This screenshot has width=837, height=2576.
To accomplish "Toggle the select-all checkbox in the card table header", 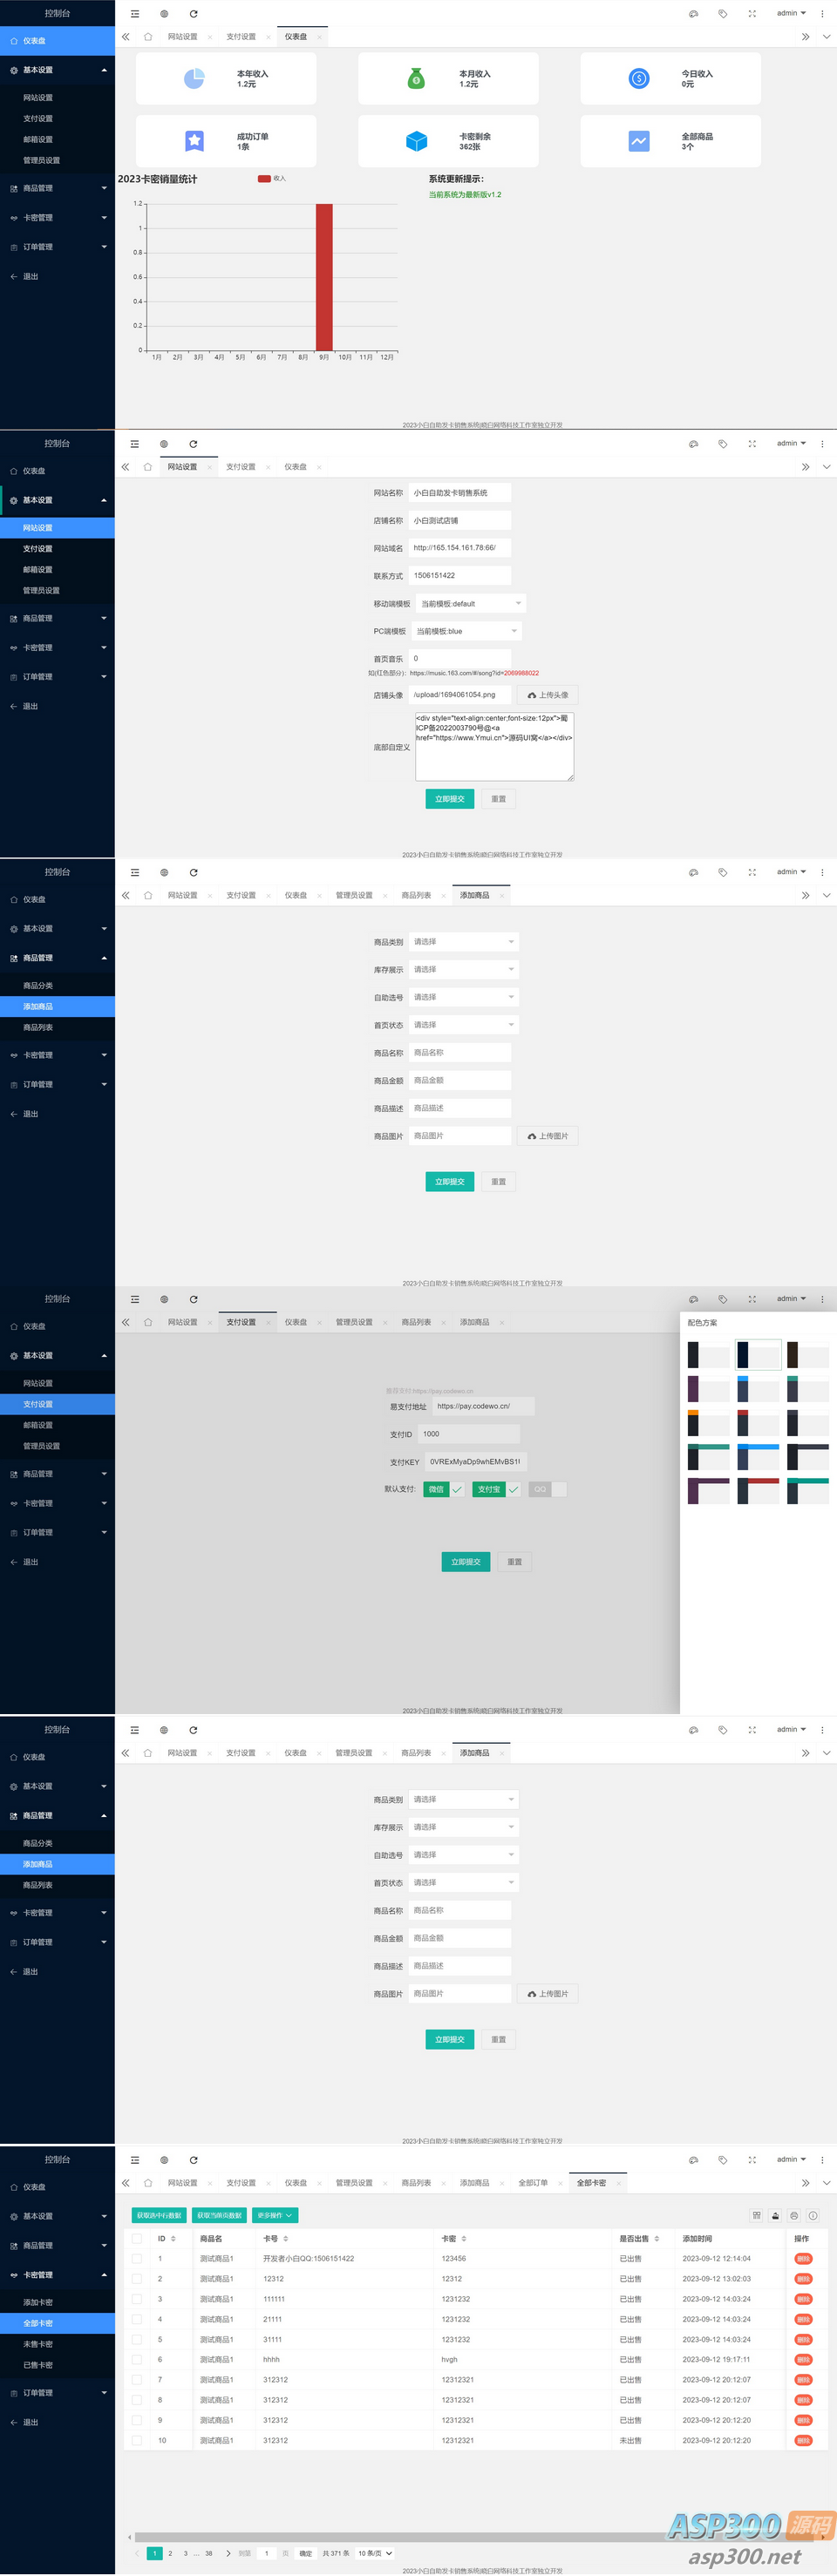I will 137,2238.
